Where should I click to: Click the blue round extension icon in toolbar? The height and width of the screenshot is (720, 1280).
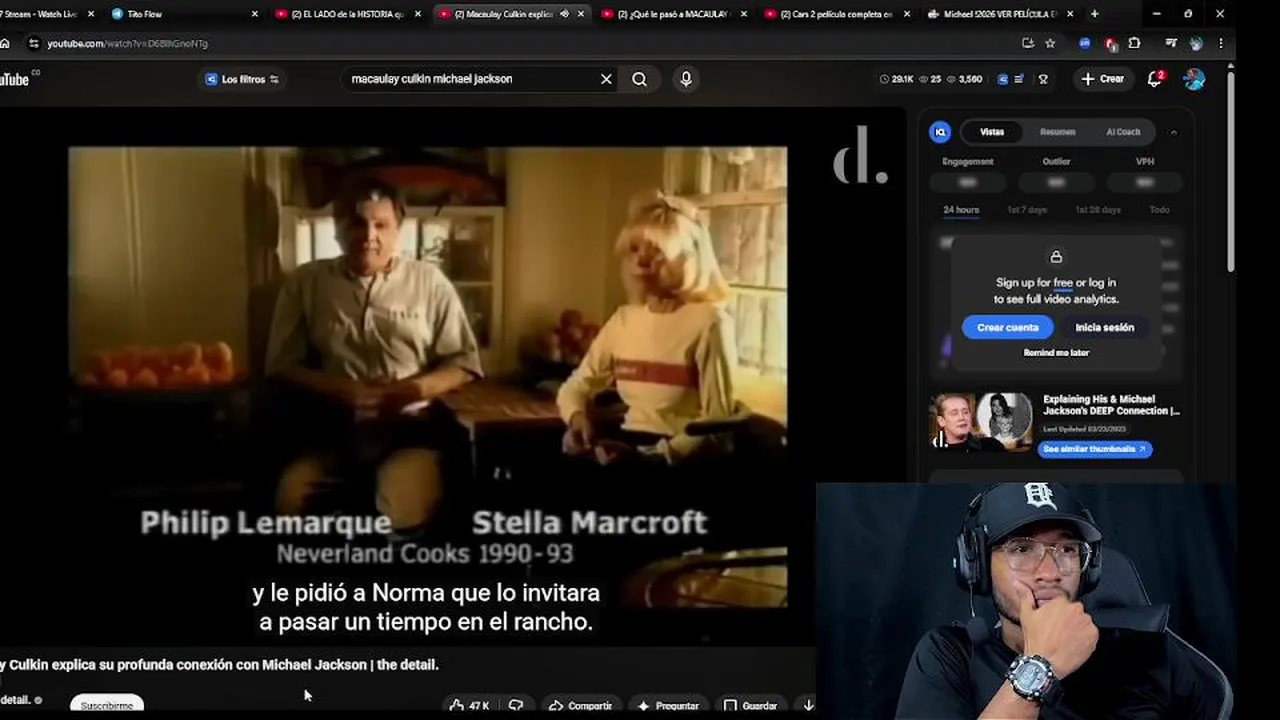pos(1085,43)
